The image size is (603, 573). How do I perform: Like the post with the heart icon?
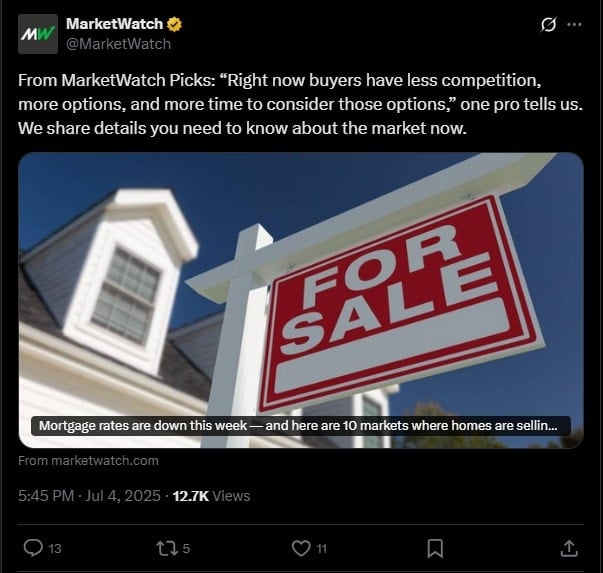point(301,548)
